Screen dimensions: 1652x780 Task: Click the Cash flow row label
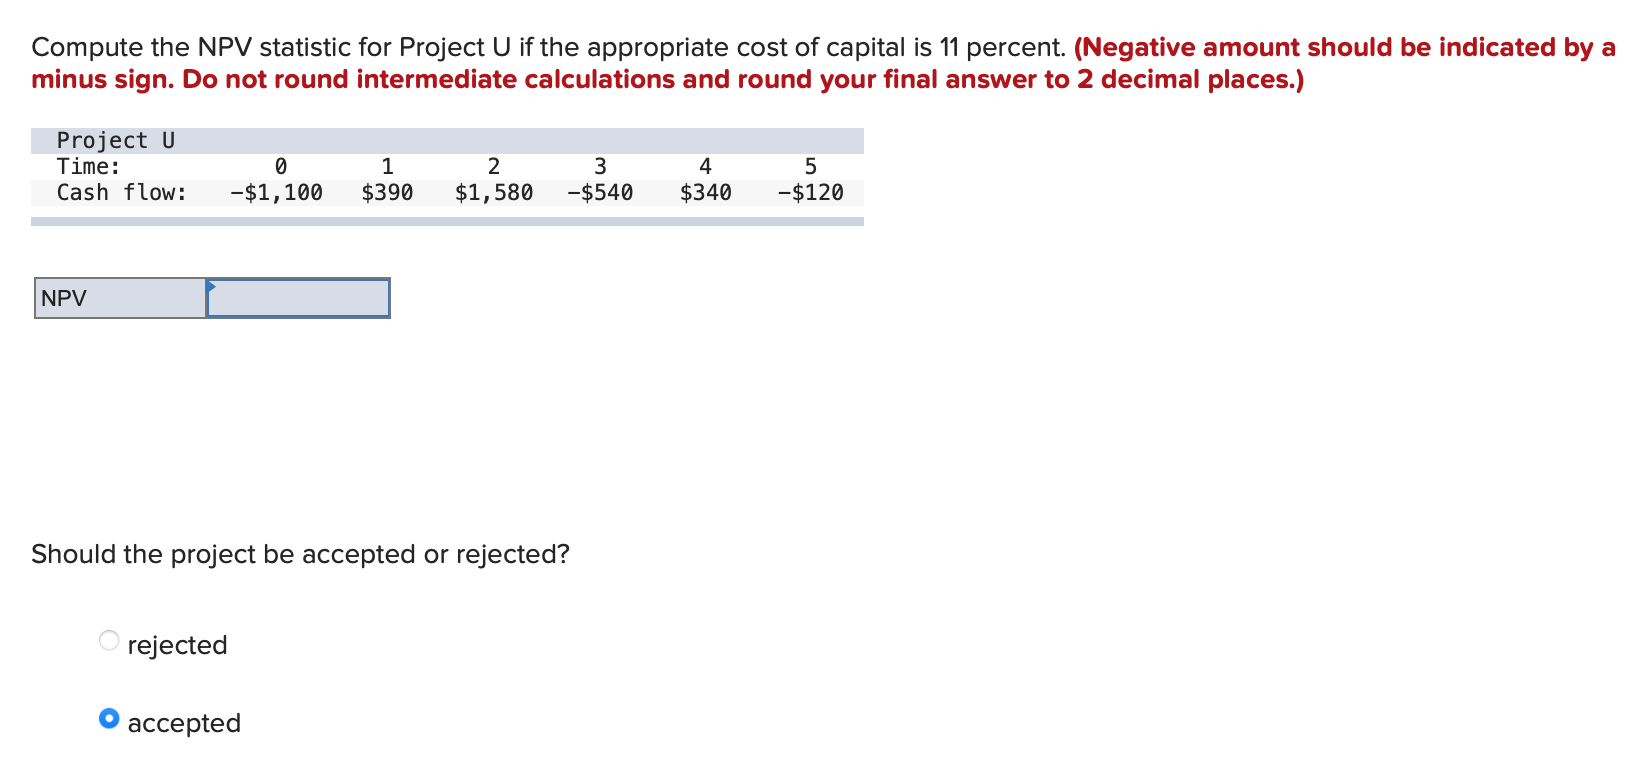tap(122, 192)
